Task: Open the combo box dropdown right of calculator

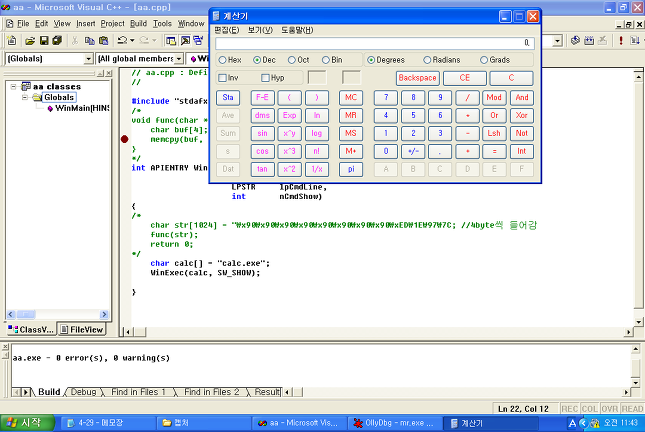Action: 557,41
